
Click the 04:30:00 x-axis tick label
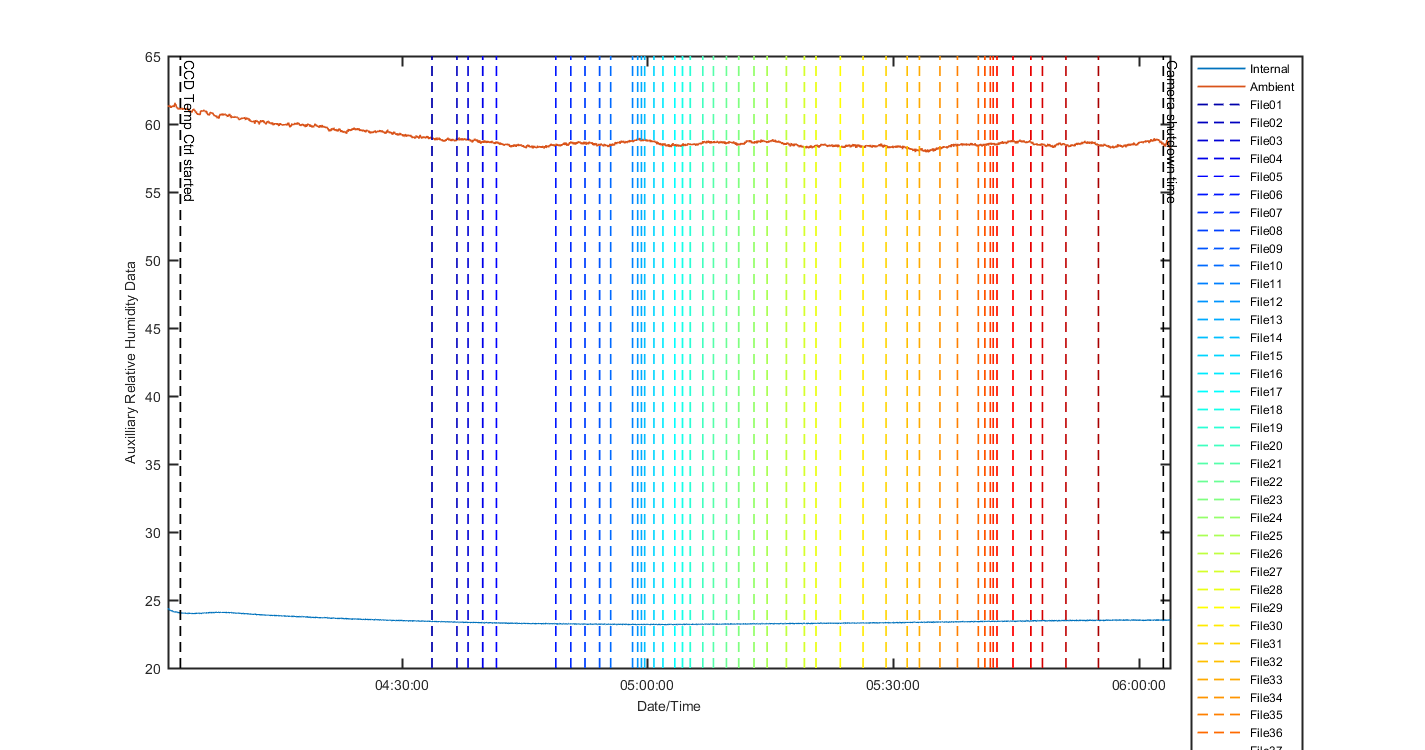(x=402, y=686)
